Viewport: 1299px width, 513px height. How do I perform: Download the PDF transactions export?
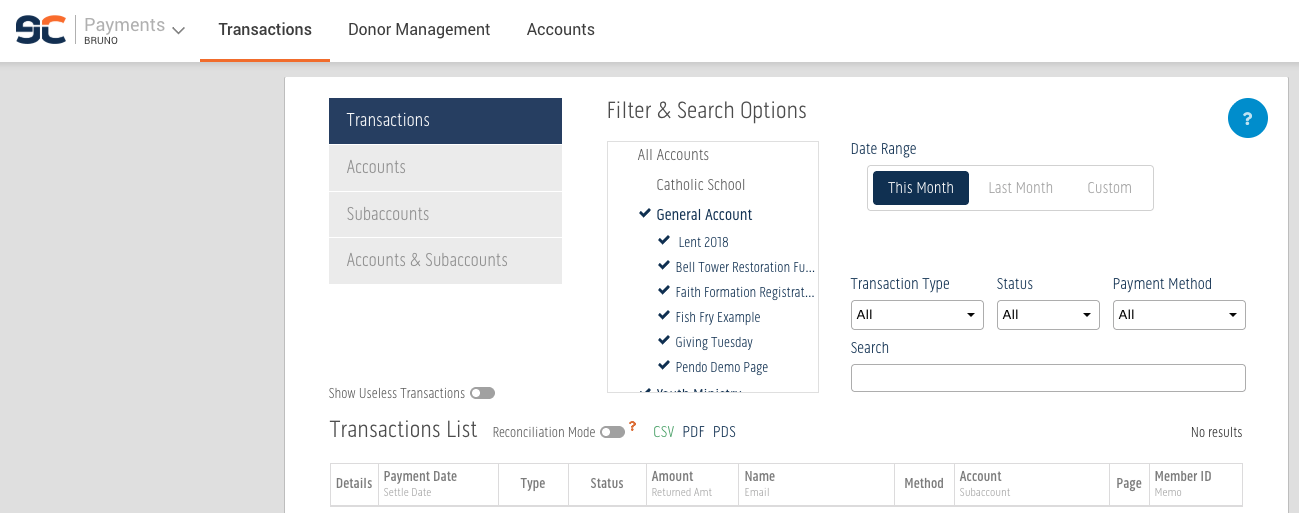694,432
